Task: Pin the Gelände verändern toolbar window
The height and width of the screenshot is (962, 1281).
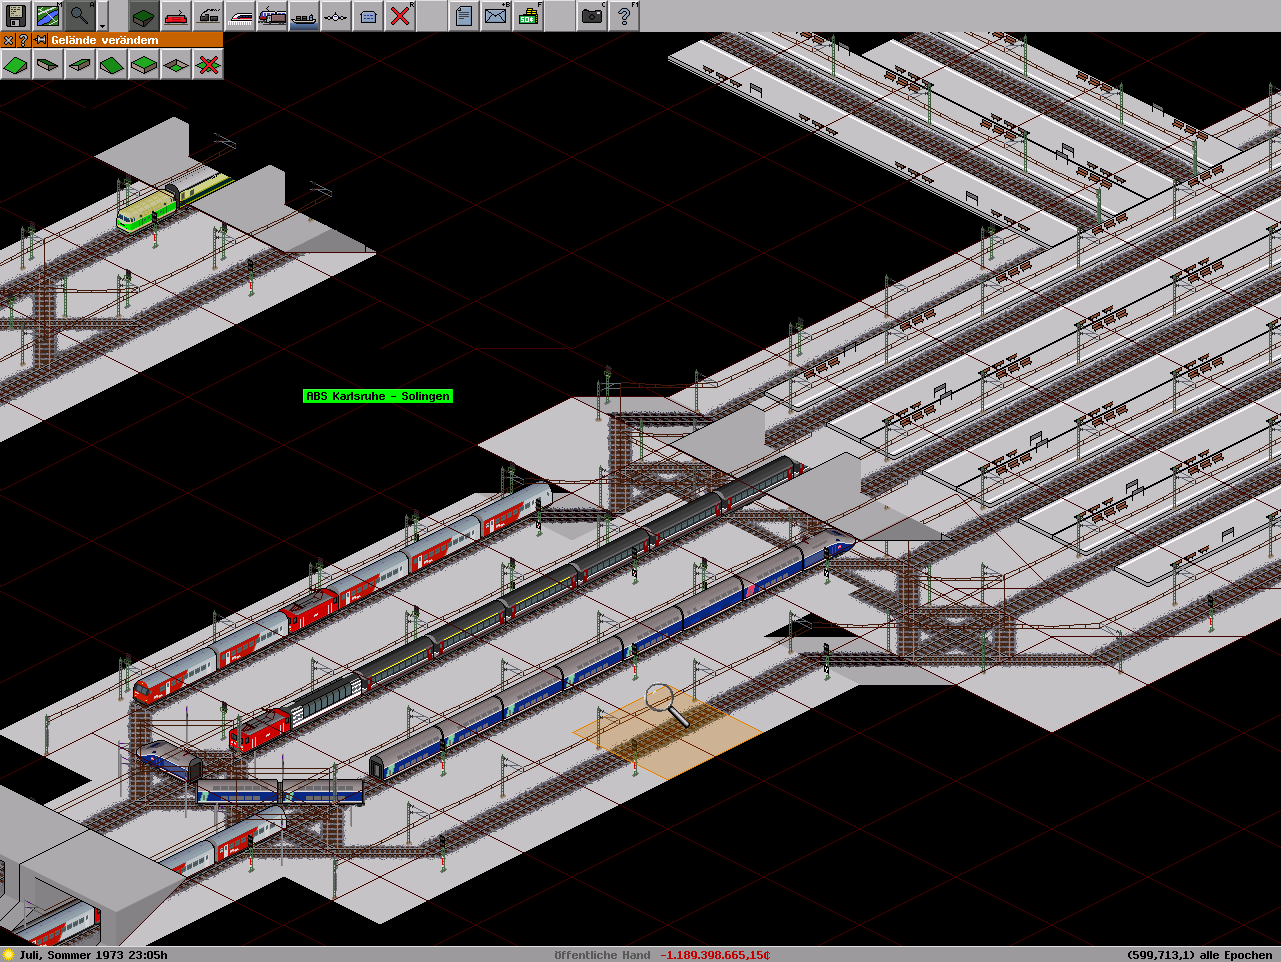Action: coord(40,40)
